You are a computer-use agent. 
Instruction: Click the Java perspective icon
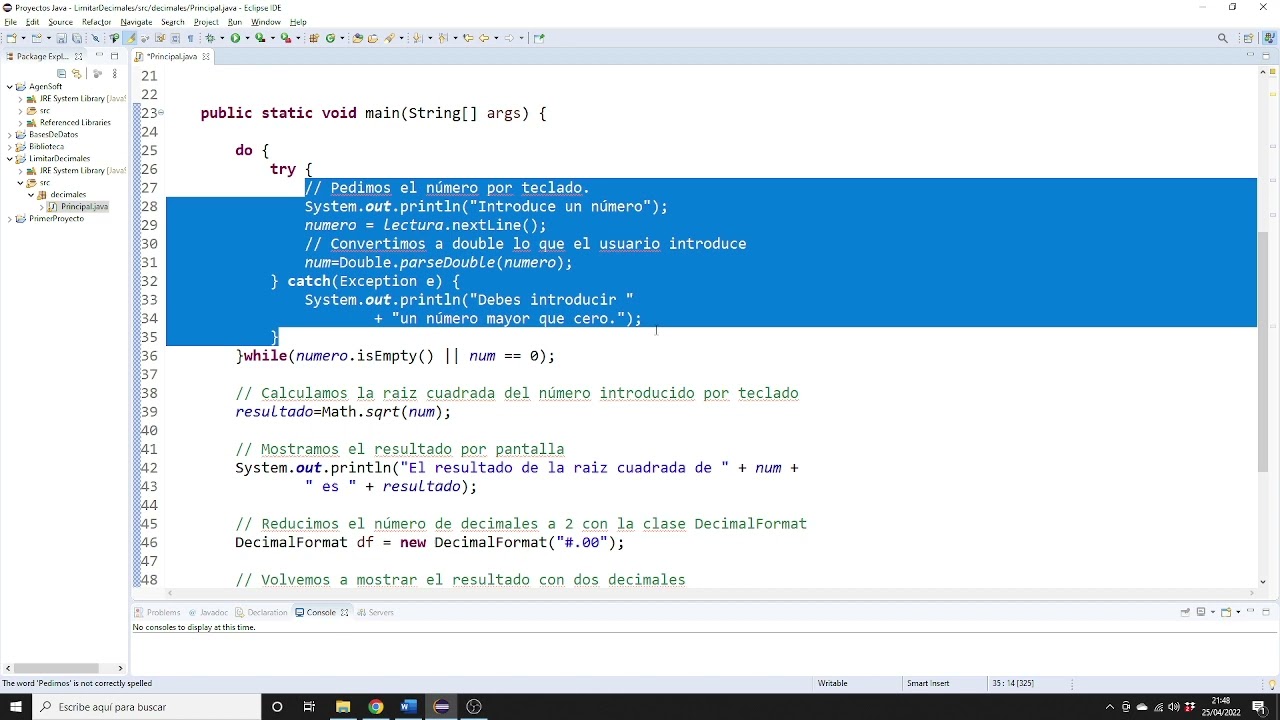(x=1267, y=38)
